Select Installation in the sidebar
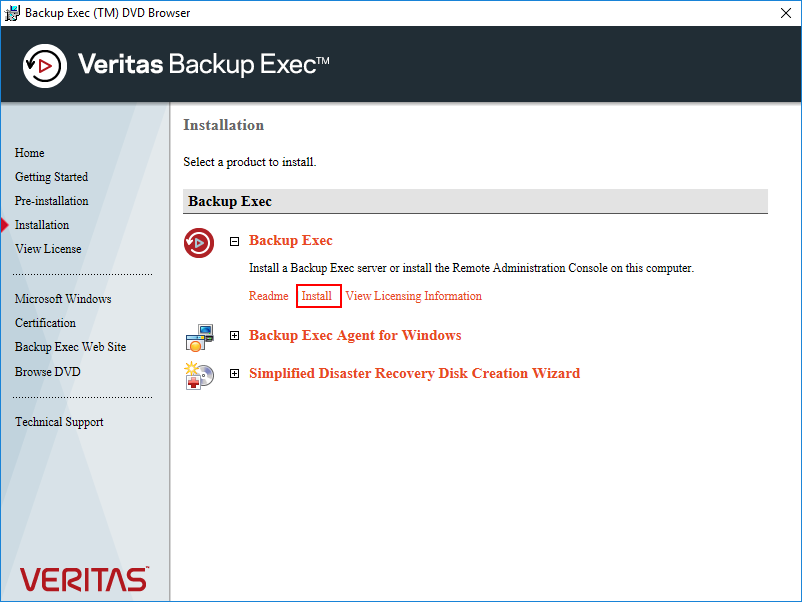The image size is (802, 602). pos(42,225)
